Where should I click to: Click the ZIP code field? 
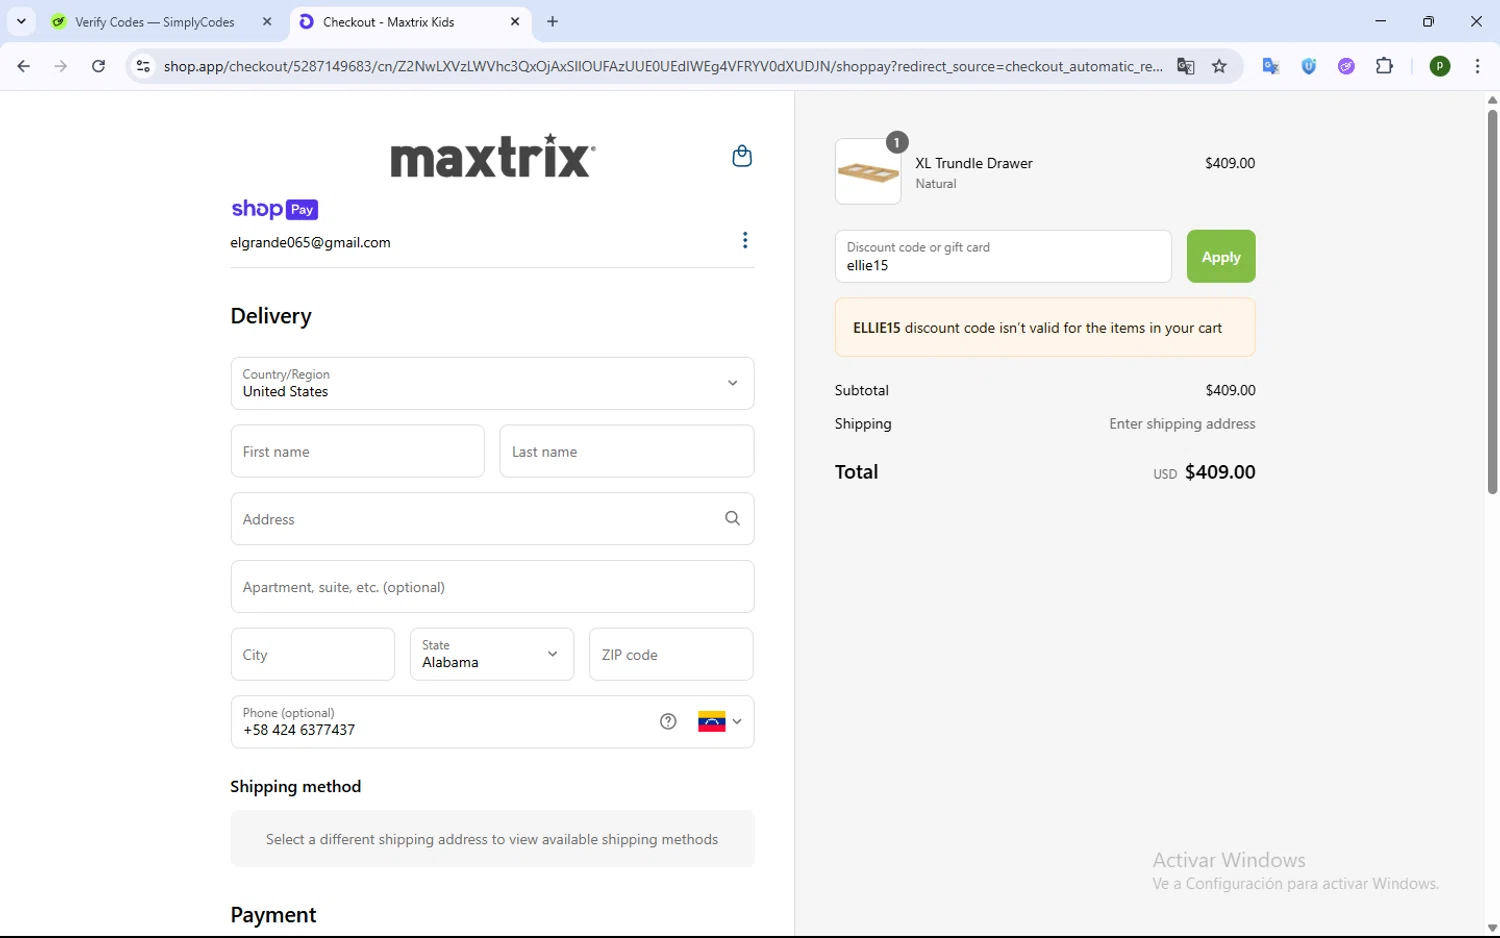pos(671,654)
